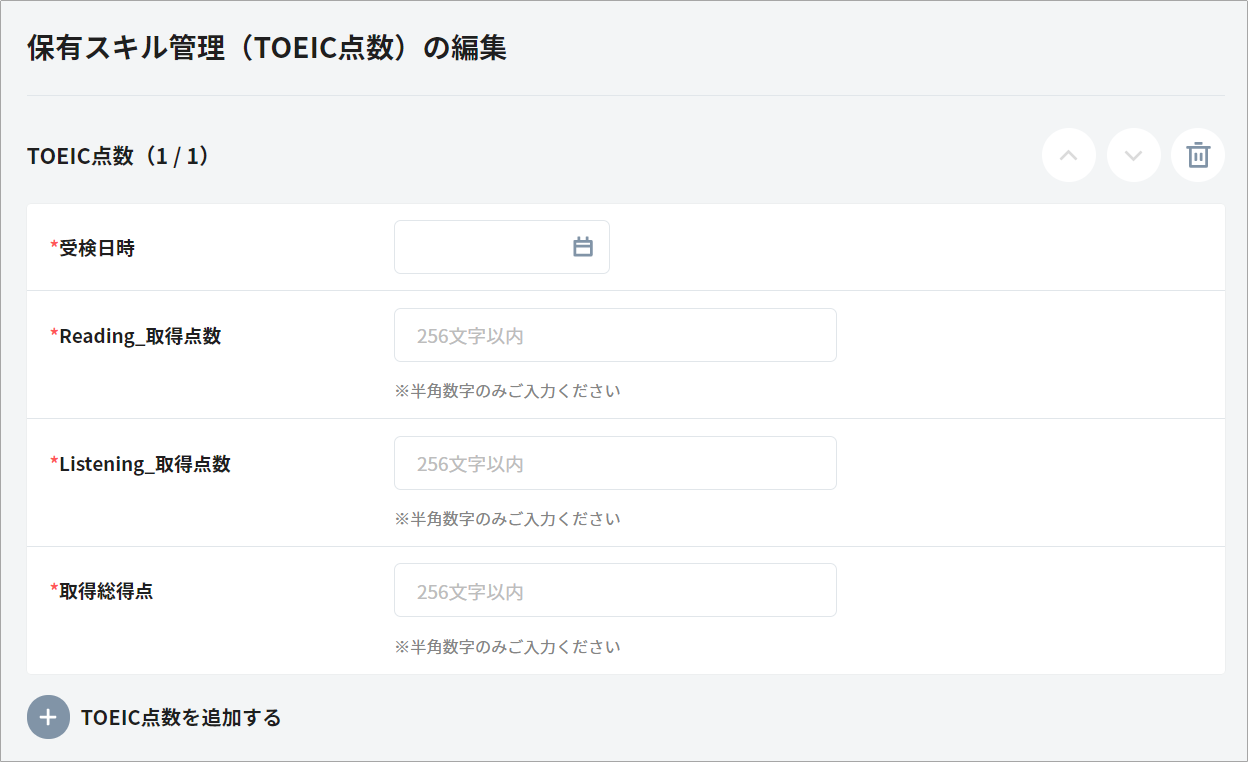
Task: Move the TOEIC entry down with the chevron
Action: click(1133, 155)
